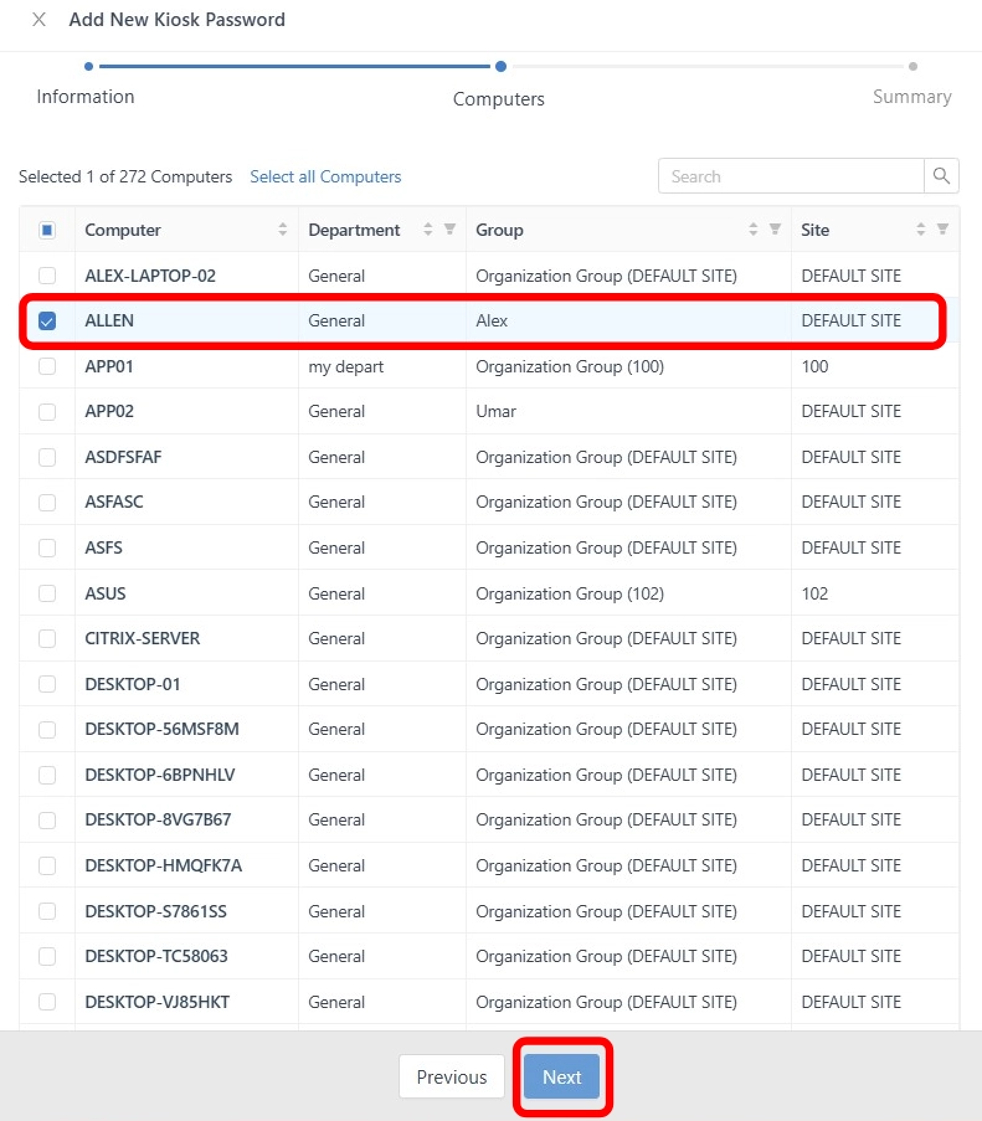Open the Site column filter
This screenshot has height=1121, width=982.
943,229
